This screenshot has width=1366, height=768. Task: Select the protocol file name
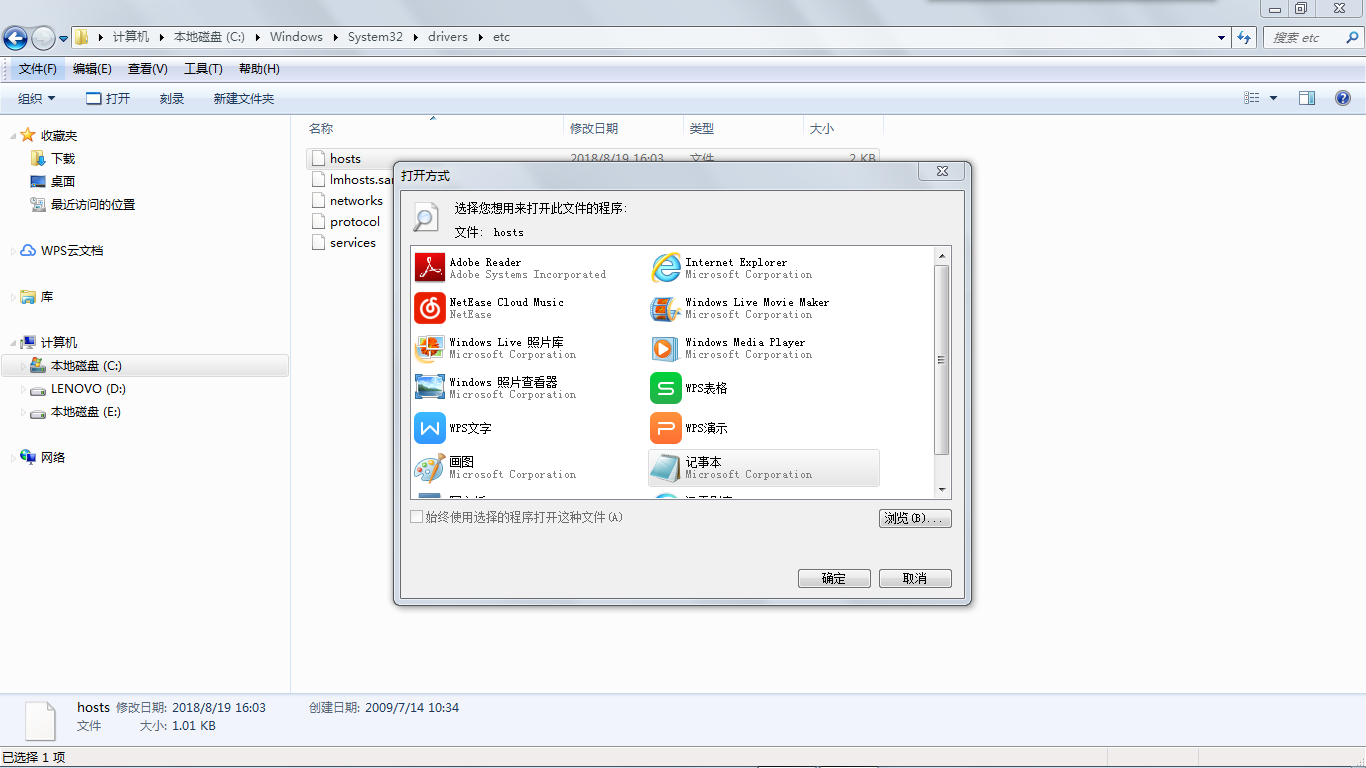click(x=355, y=221)
